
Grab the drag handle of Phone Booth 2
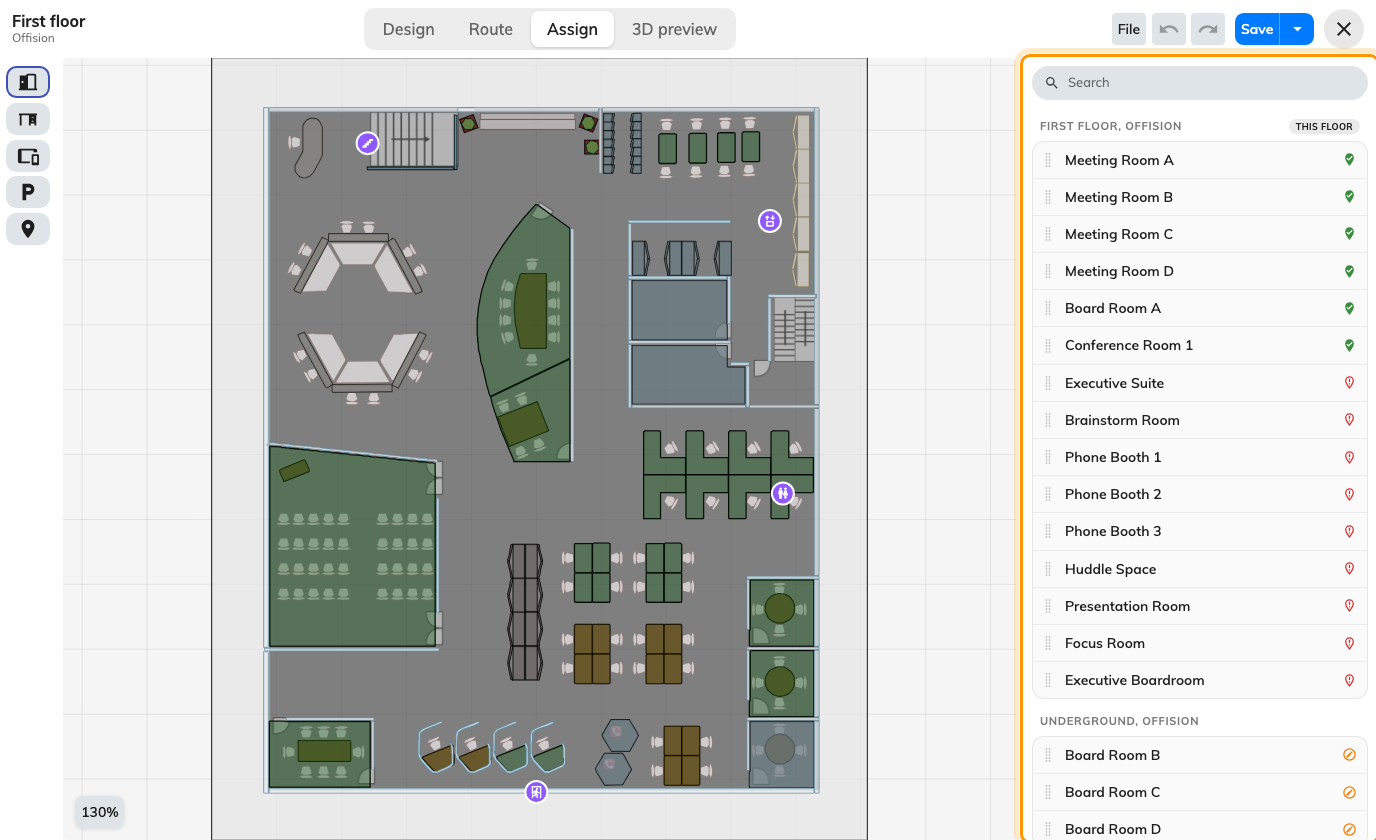pos(1048,494)
